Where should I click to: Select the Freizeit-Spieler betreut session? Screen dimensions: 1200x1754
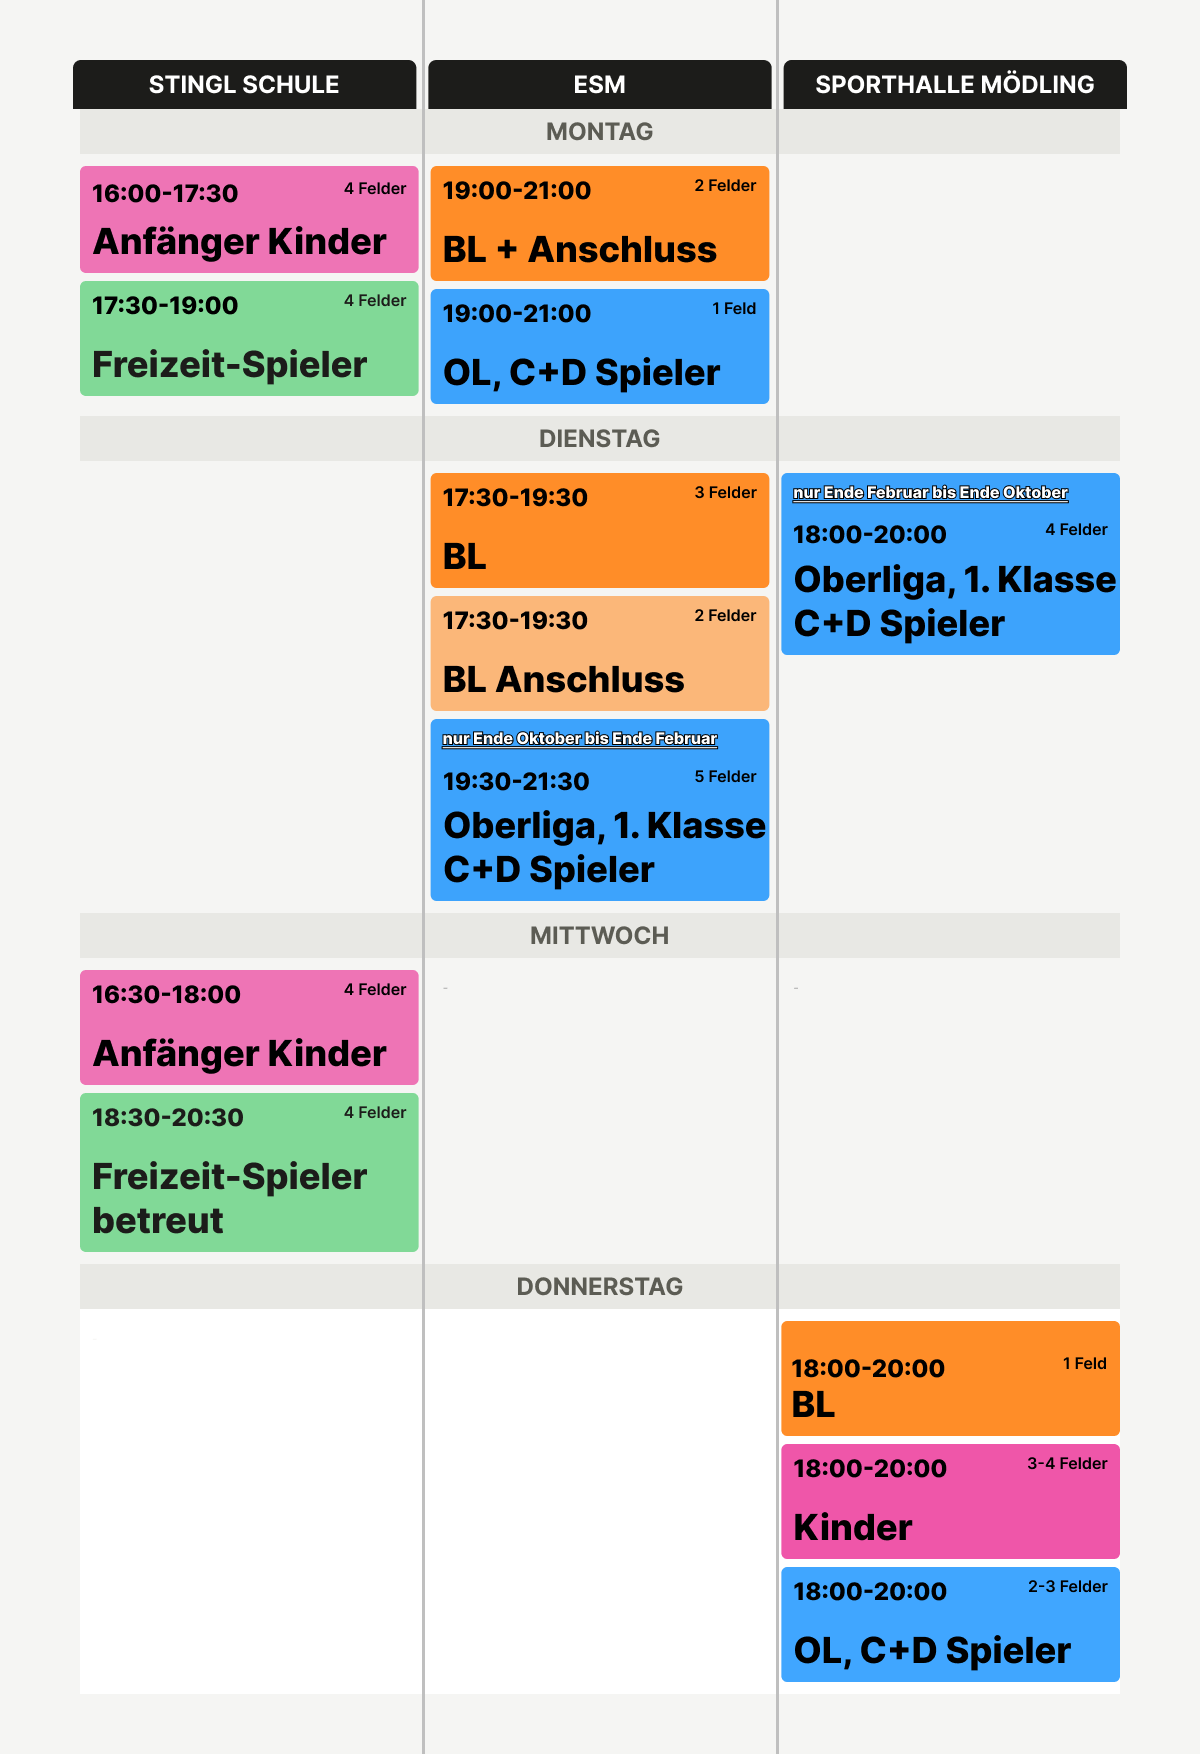249,1172
